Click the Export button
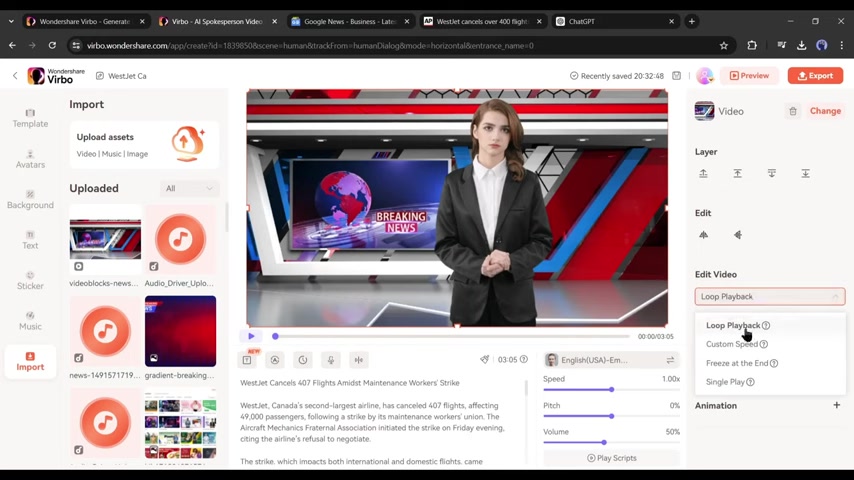This screenshot has height=480, width=854. point(814,75)
